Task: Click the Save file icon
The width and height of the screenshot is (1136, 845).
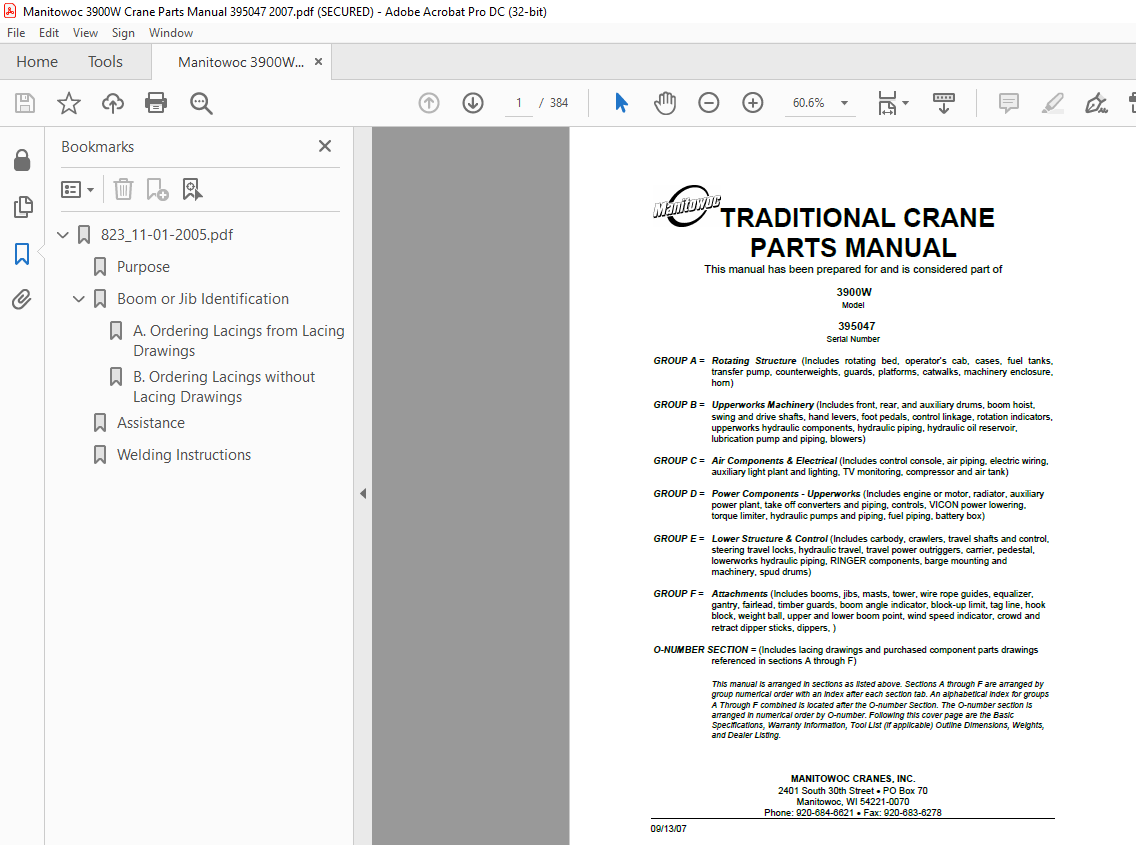Action: (25, 103)
